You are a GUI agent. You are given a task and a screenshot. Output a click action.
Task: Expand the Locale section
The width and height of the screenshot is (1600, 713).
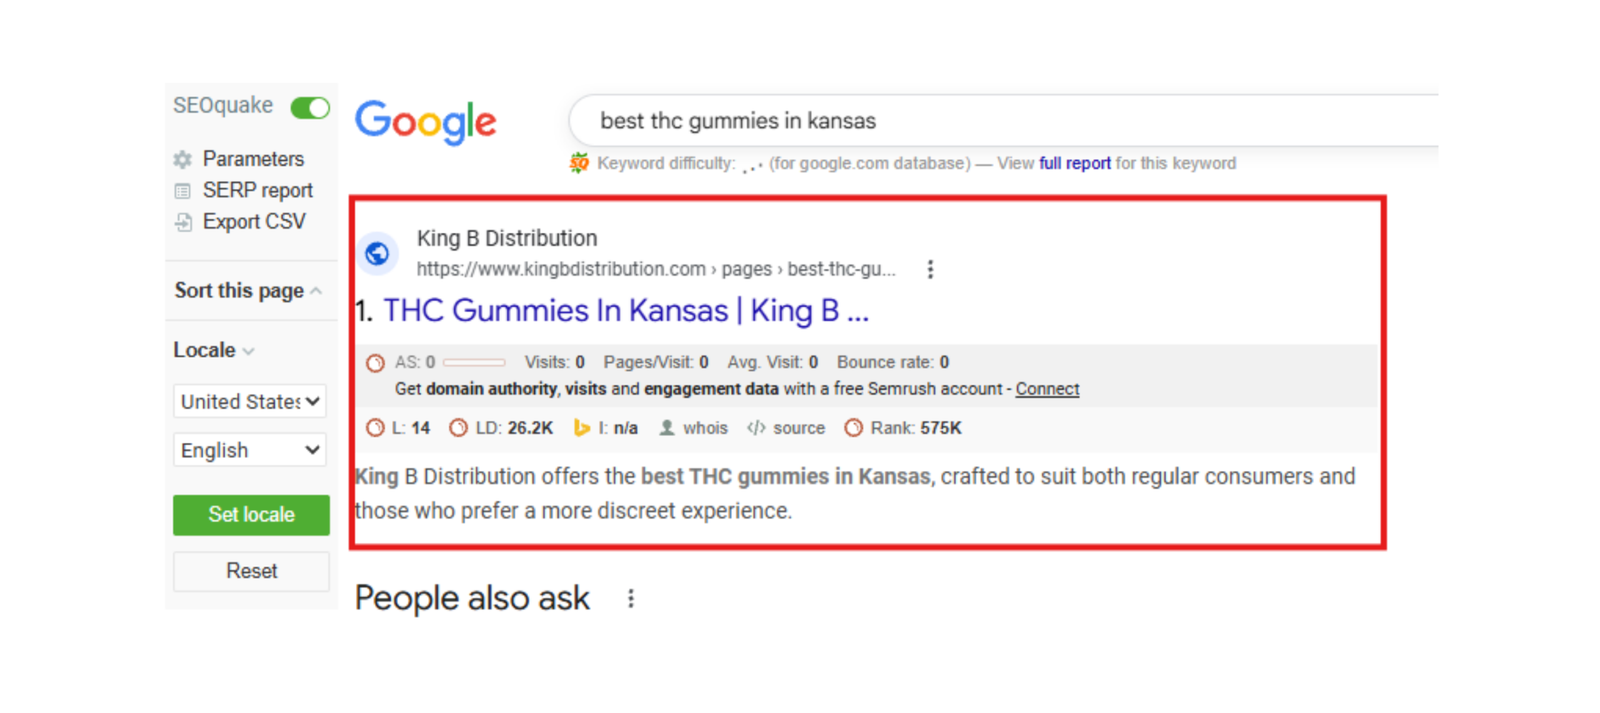tap(248, 351)
